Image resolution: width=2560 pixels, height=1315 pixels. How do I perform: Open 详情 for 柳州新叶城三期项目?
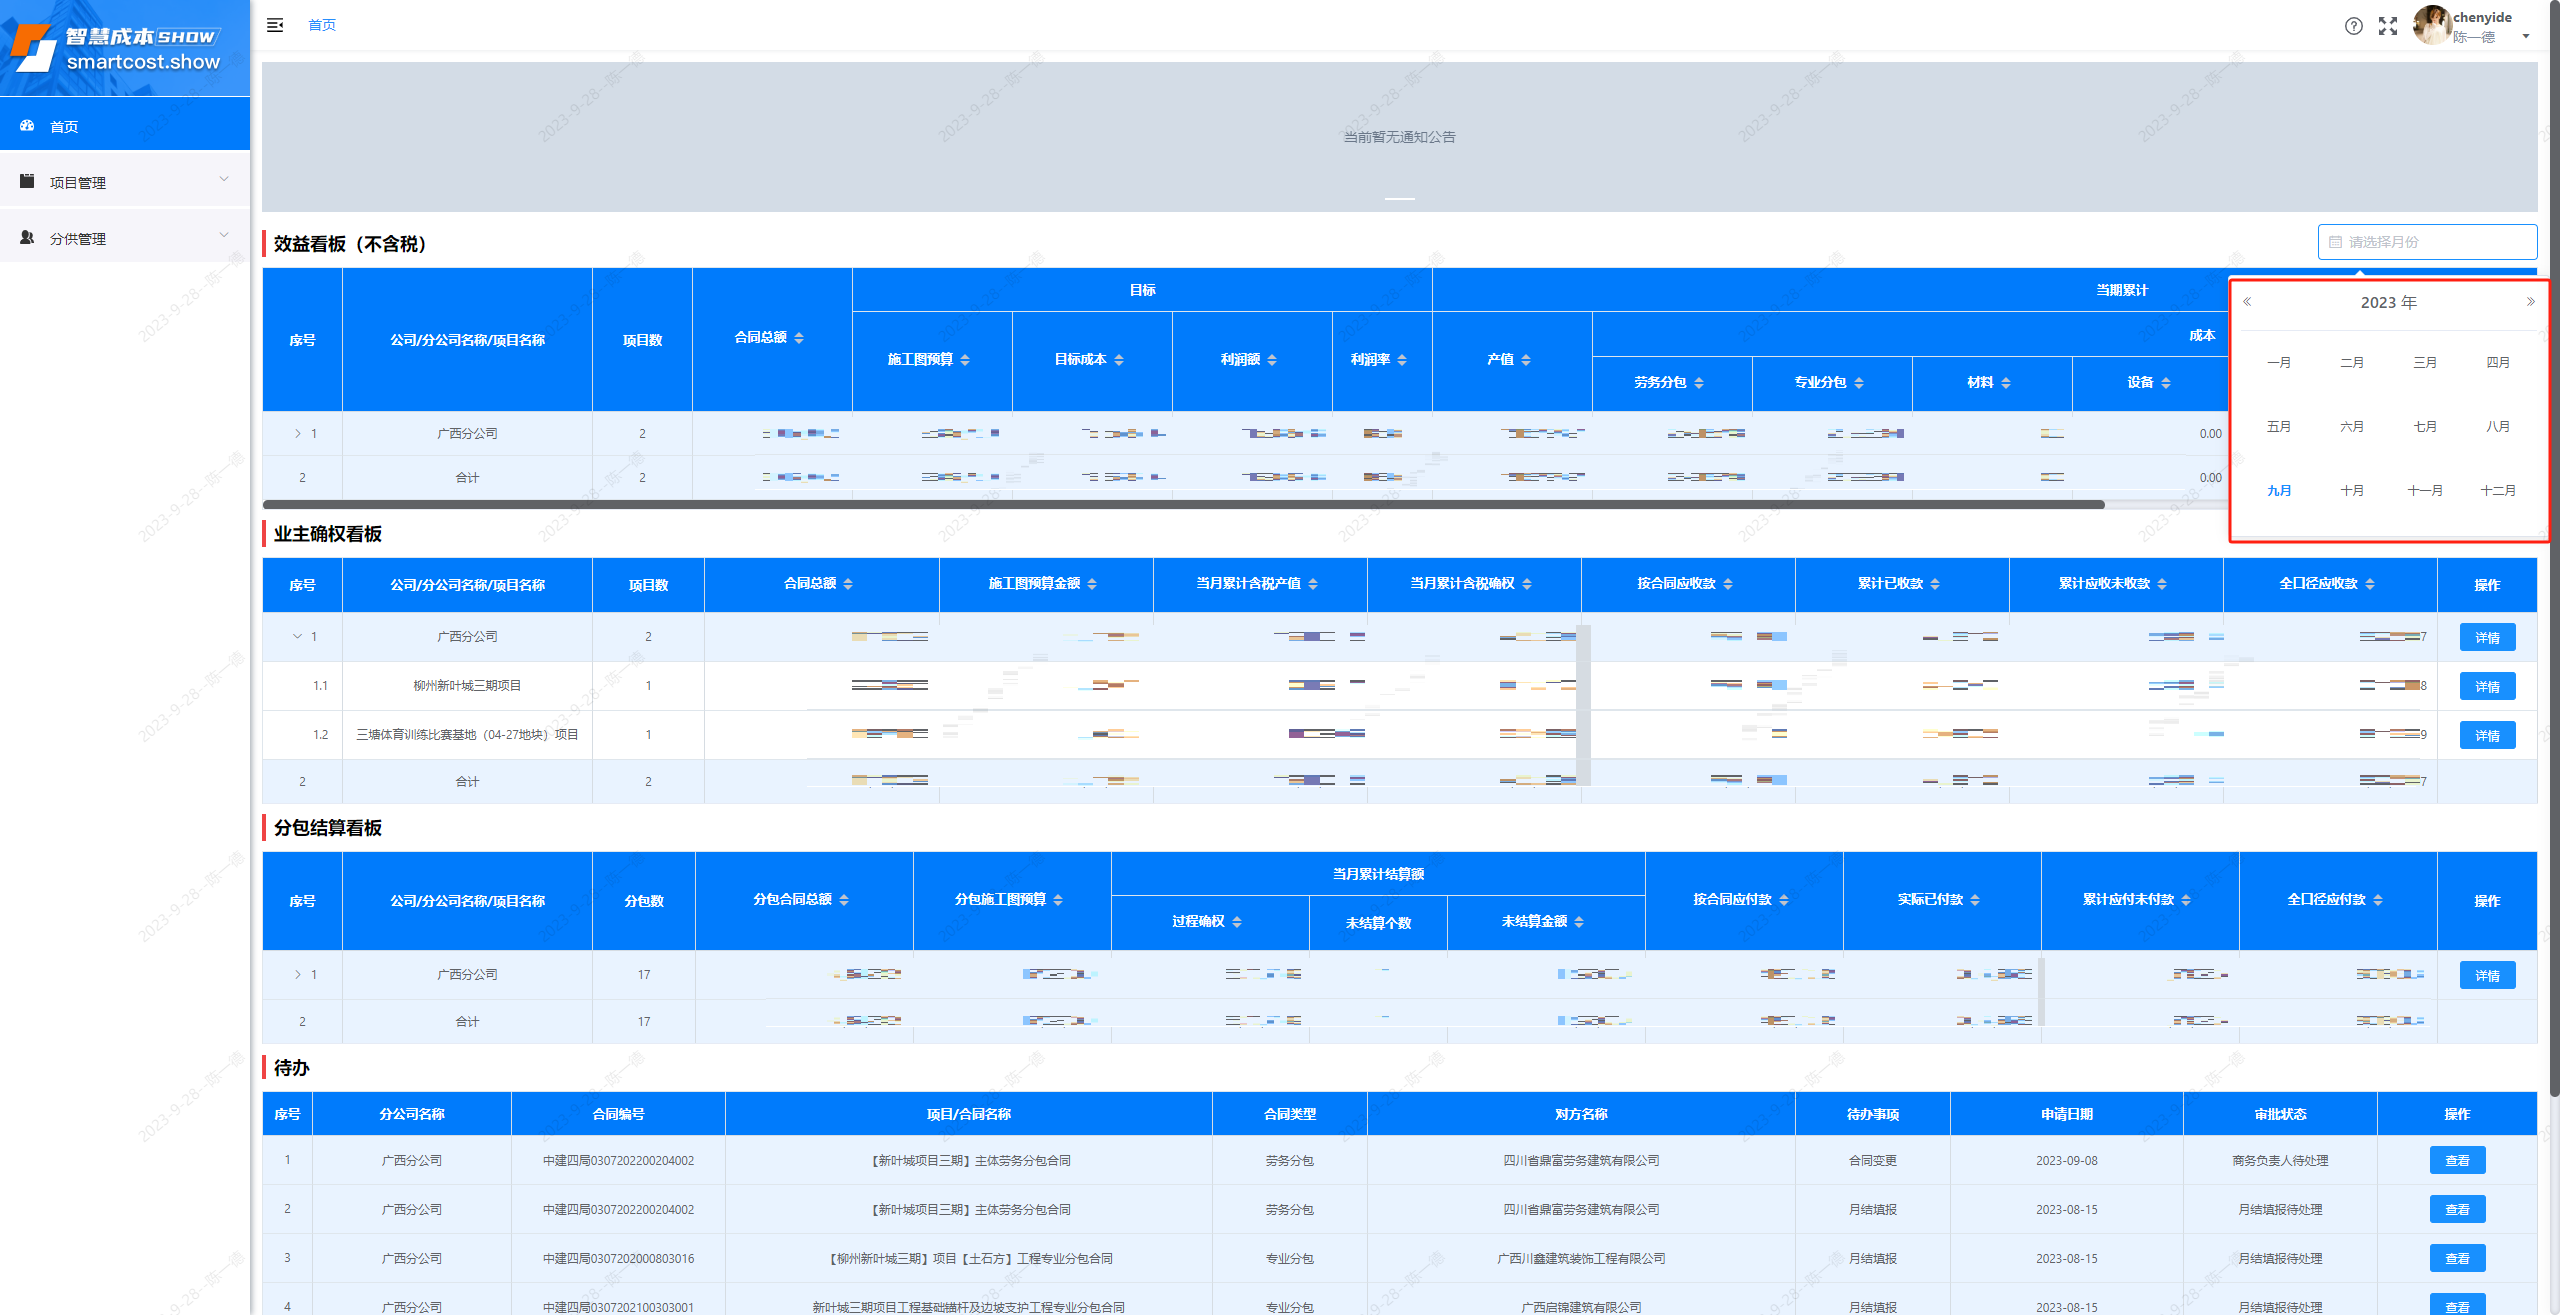[x=2486, y=687]
